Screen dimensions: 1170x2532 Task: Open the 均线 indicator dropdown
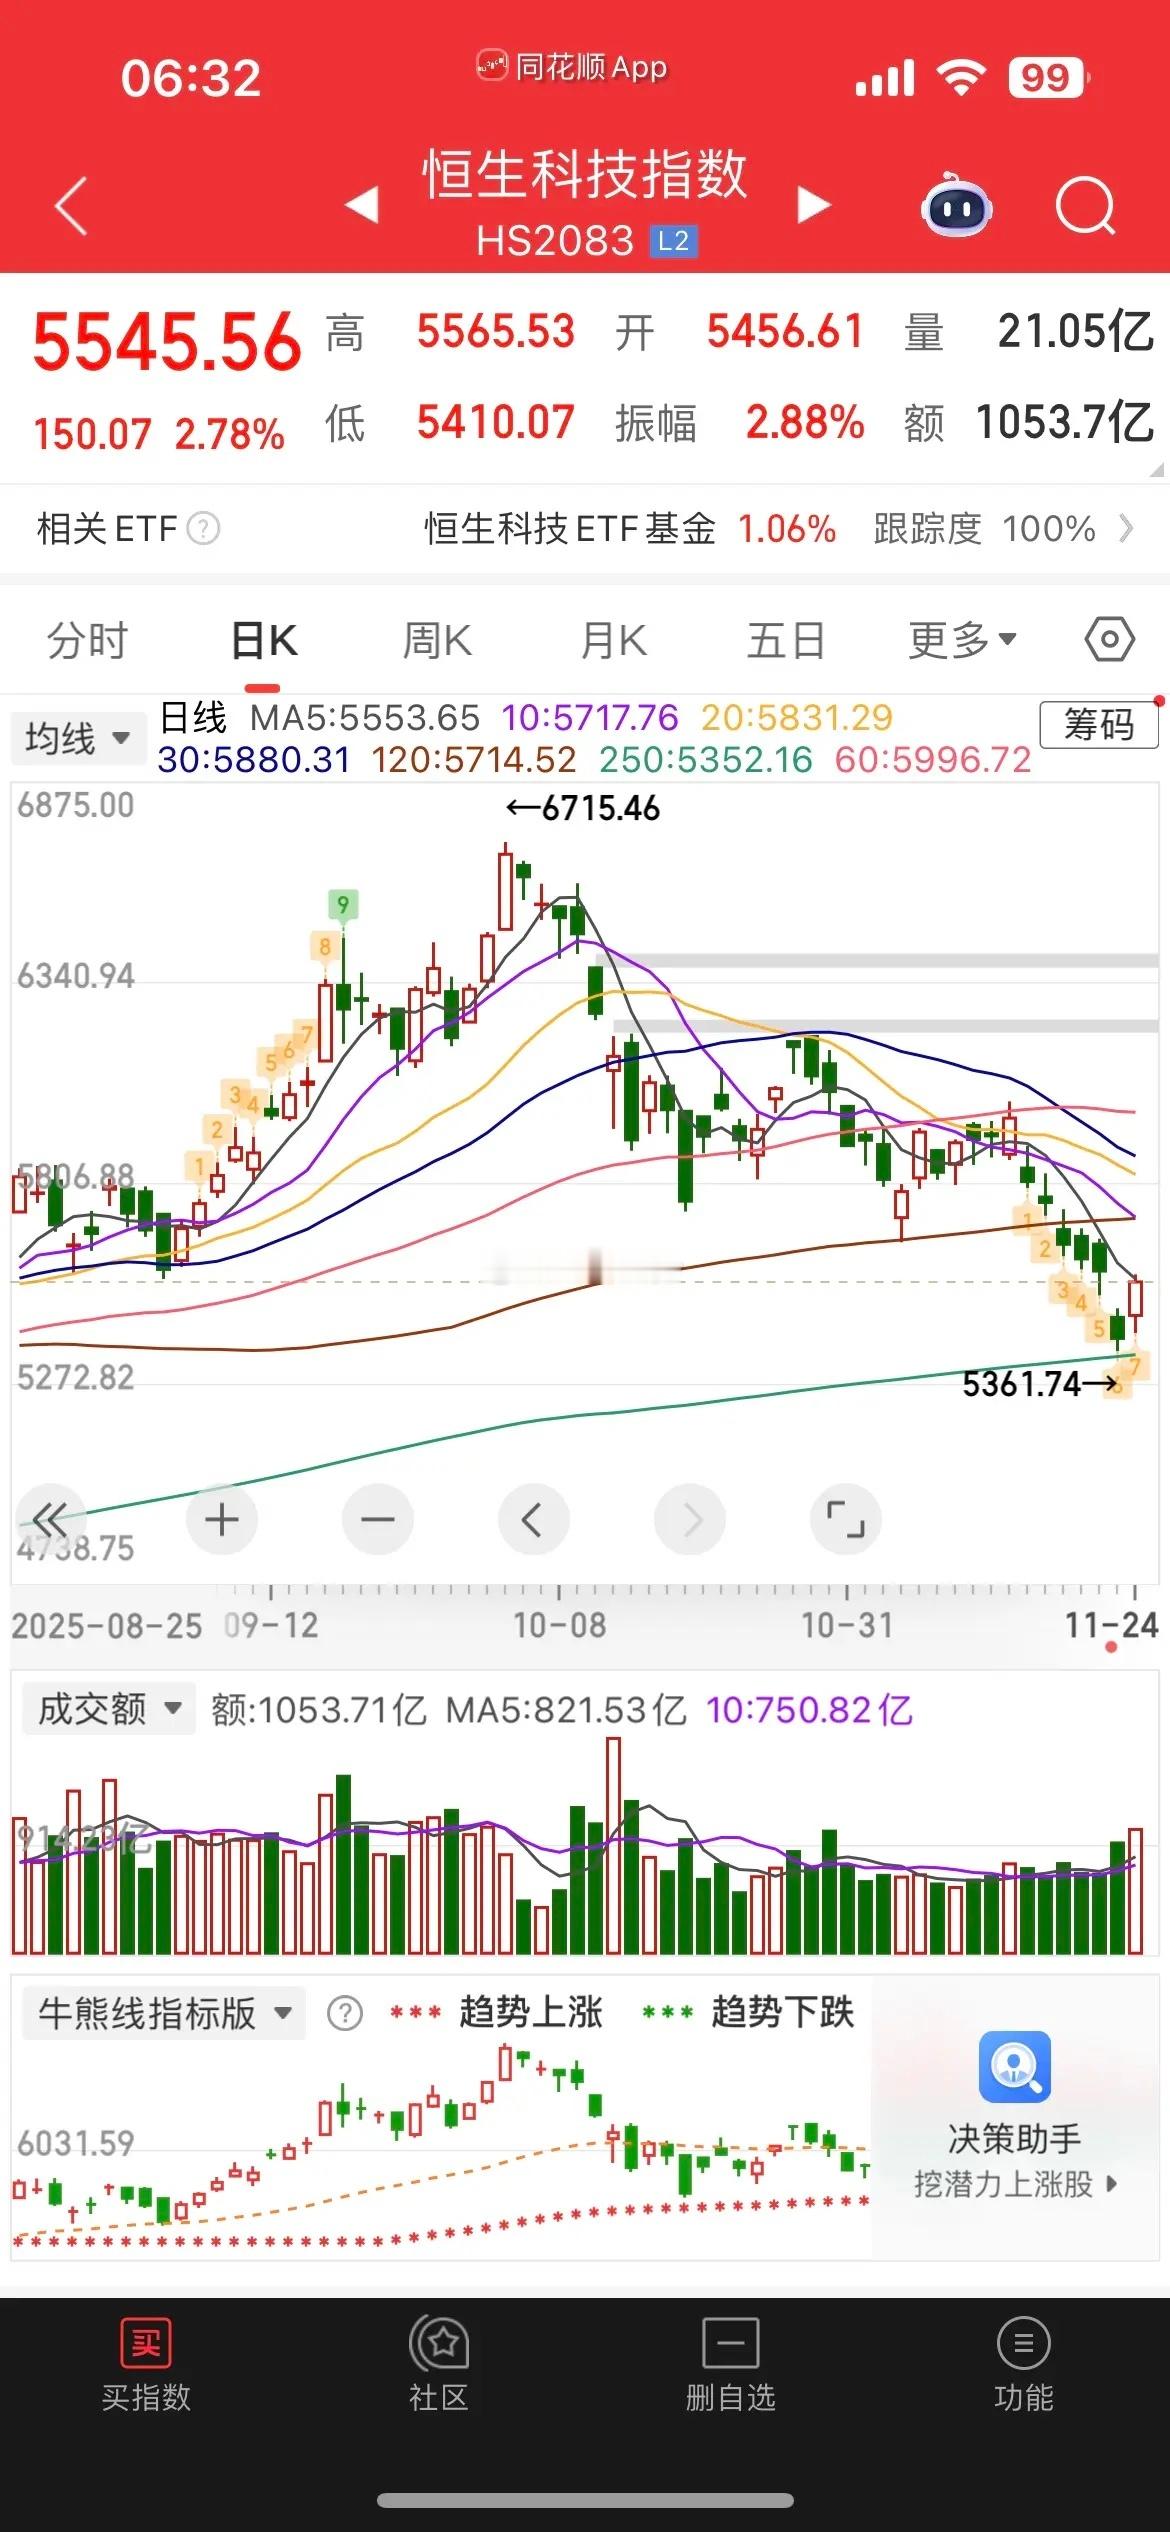click(78, 739)
